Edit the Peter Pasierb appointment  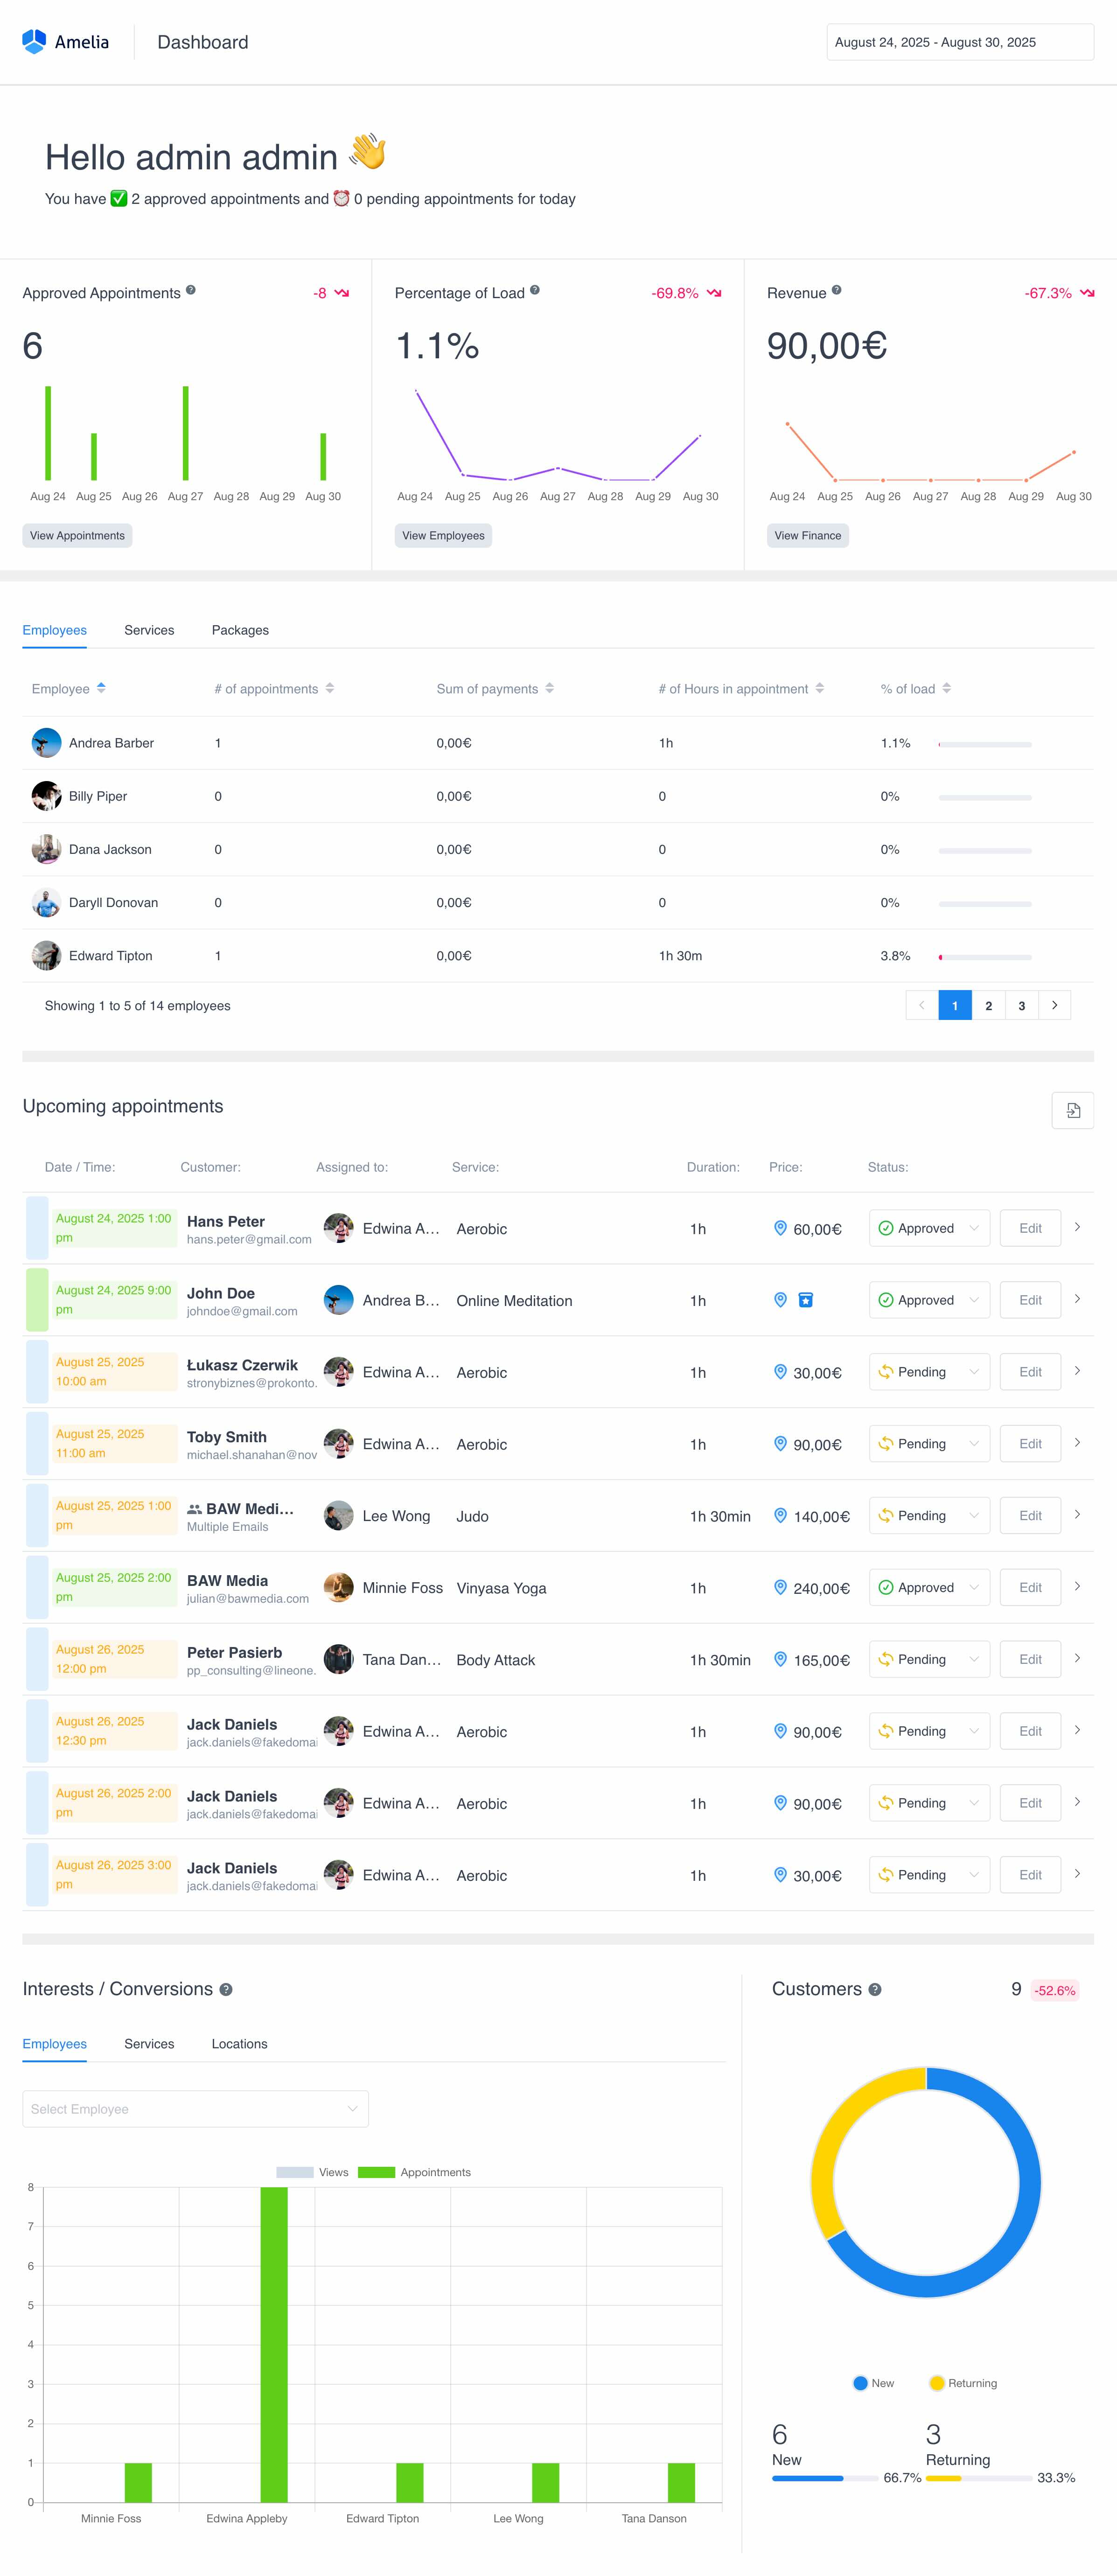[1031, 1659]
